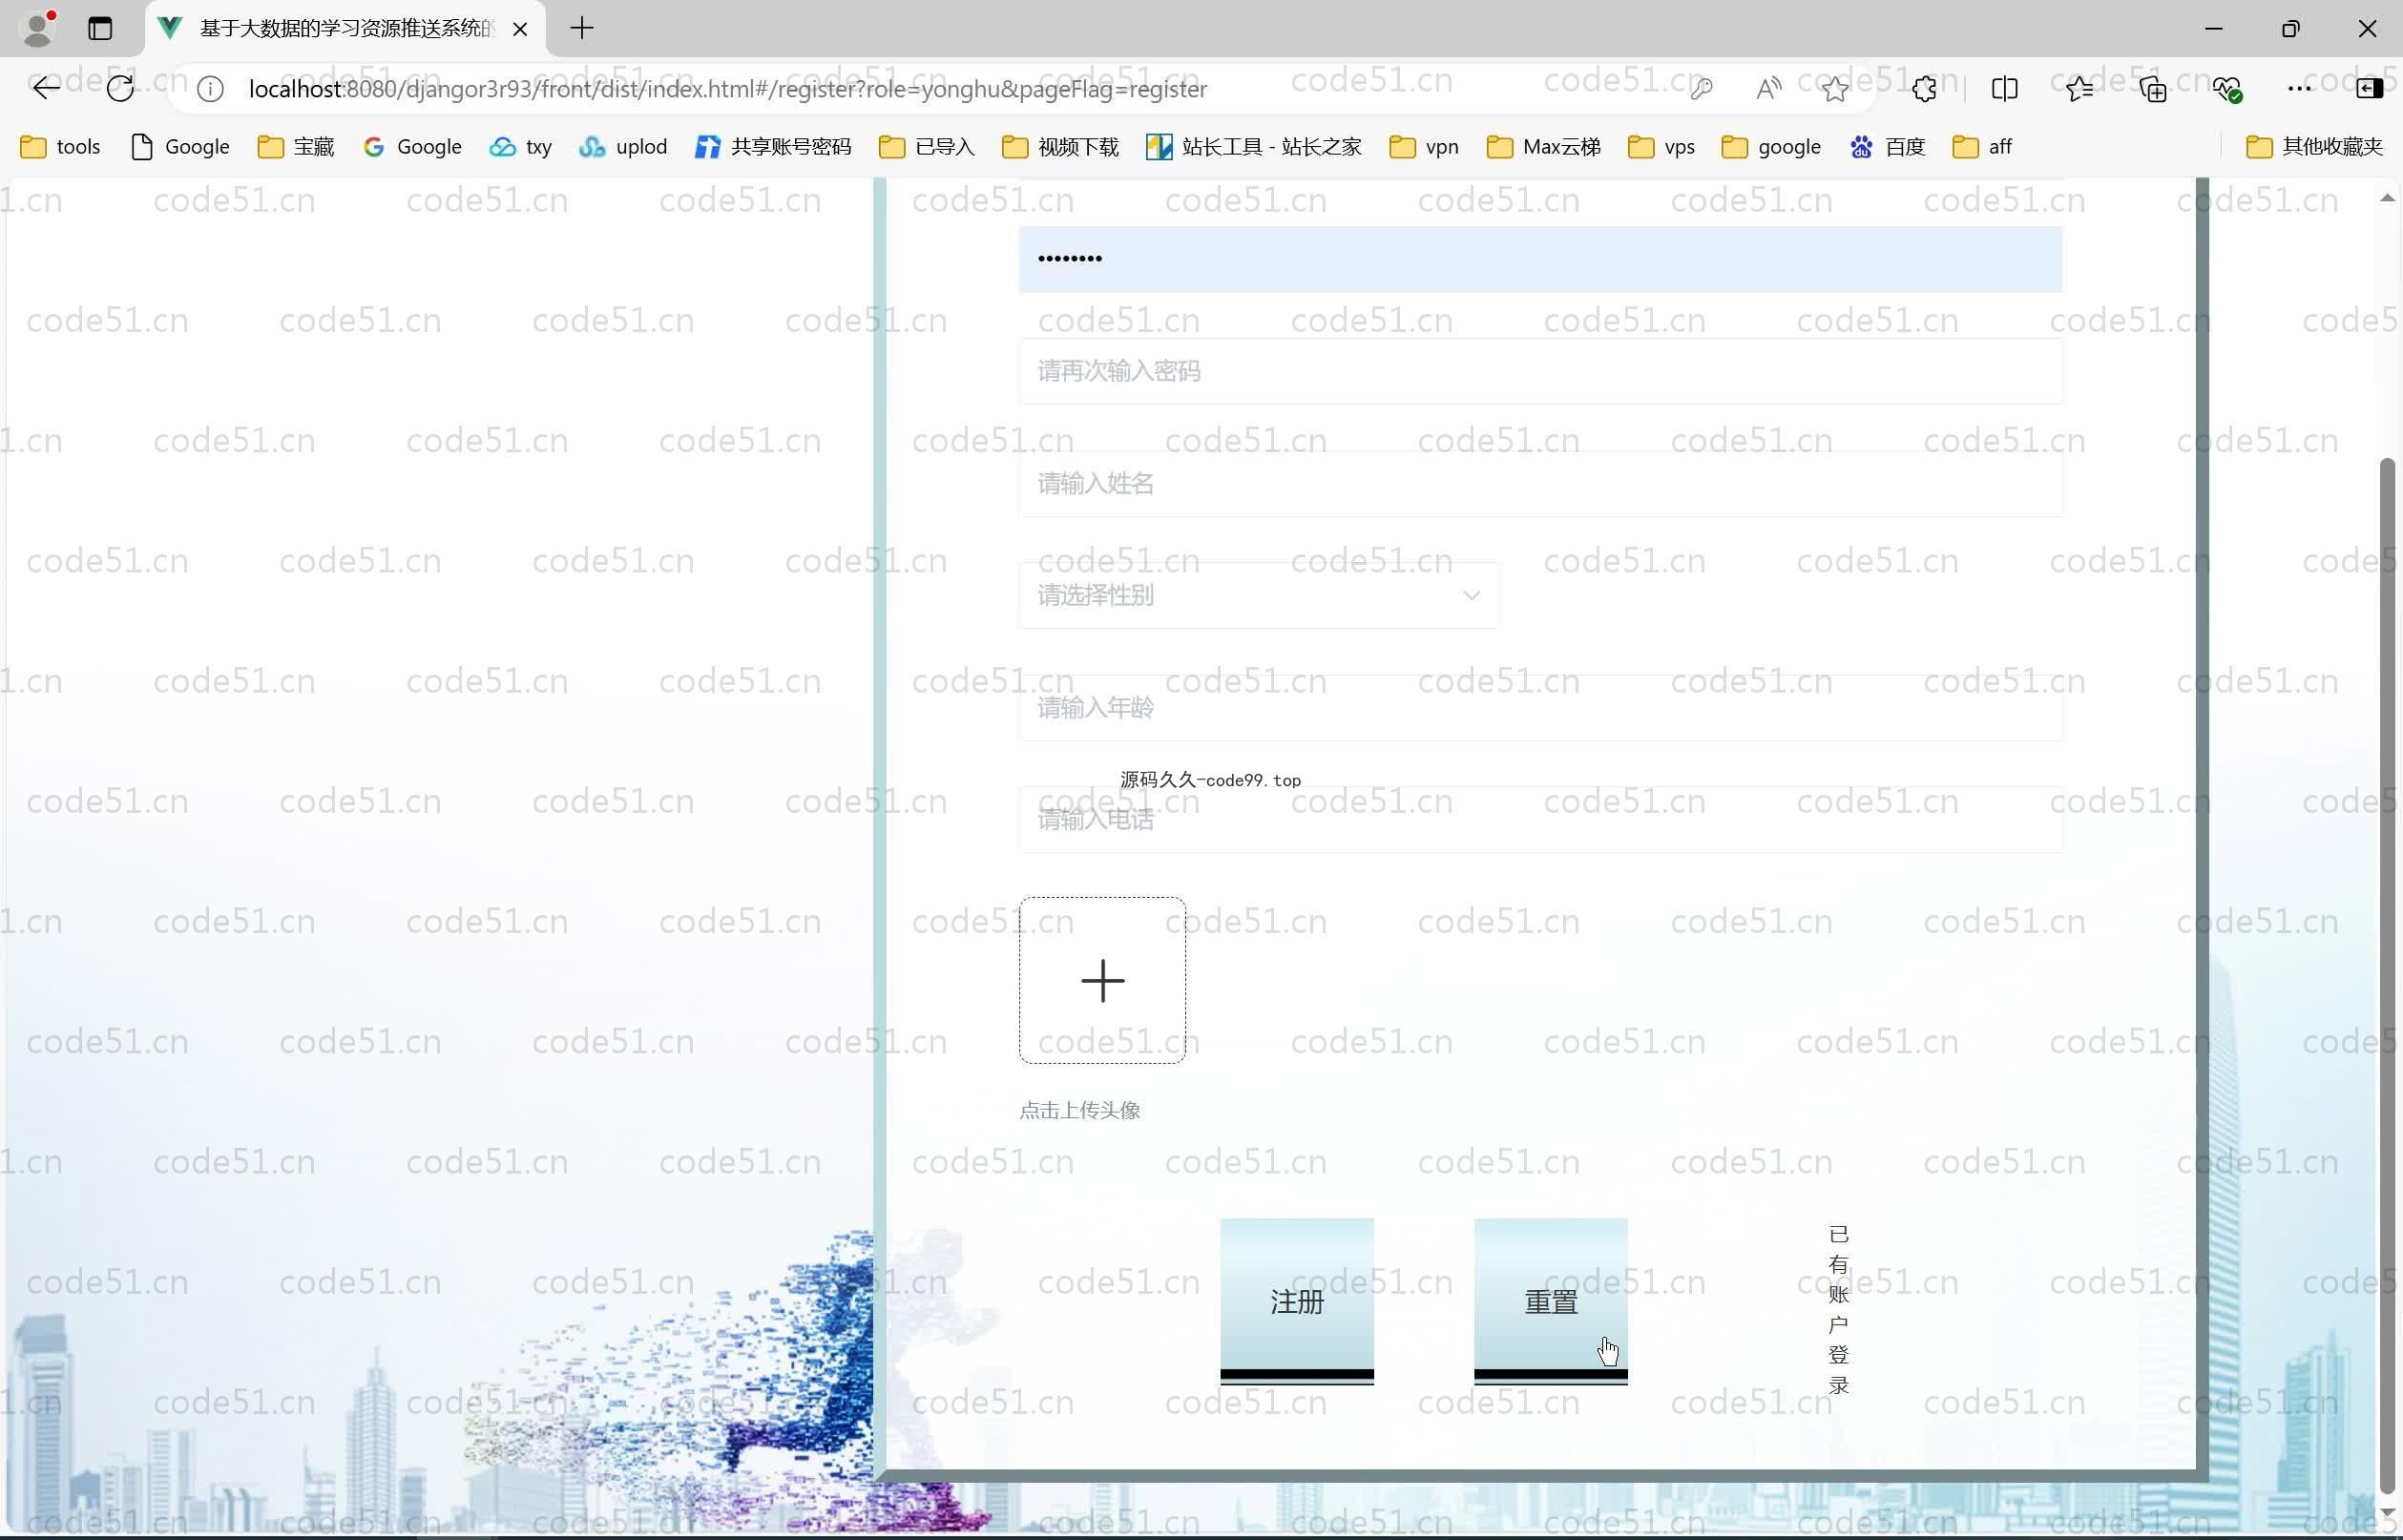The image size is (2403, 1540).
Task: Open the 宝藏 bookmark folder
Action: pos(296,147)
